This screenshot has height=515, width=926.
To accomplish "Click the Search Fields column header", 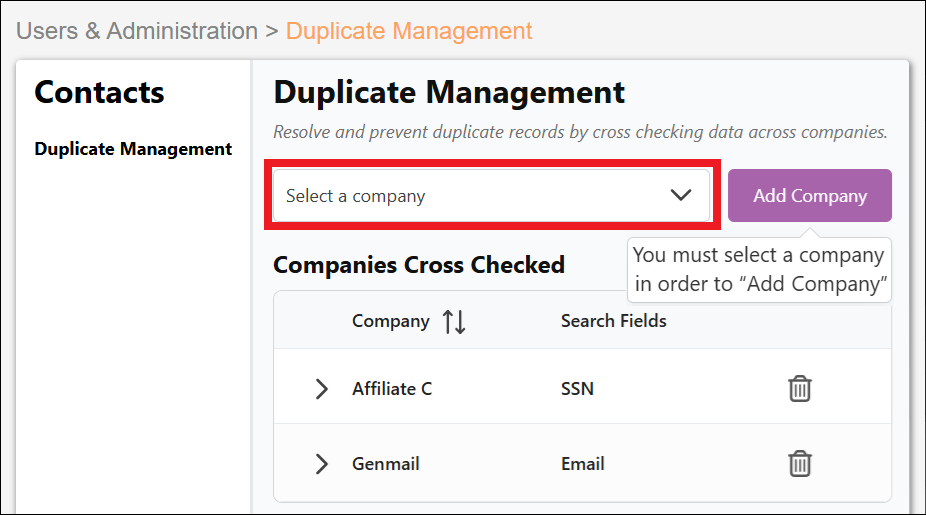I will pyautogui.click(x=614, y=321).
